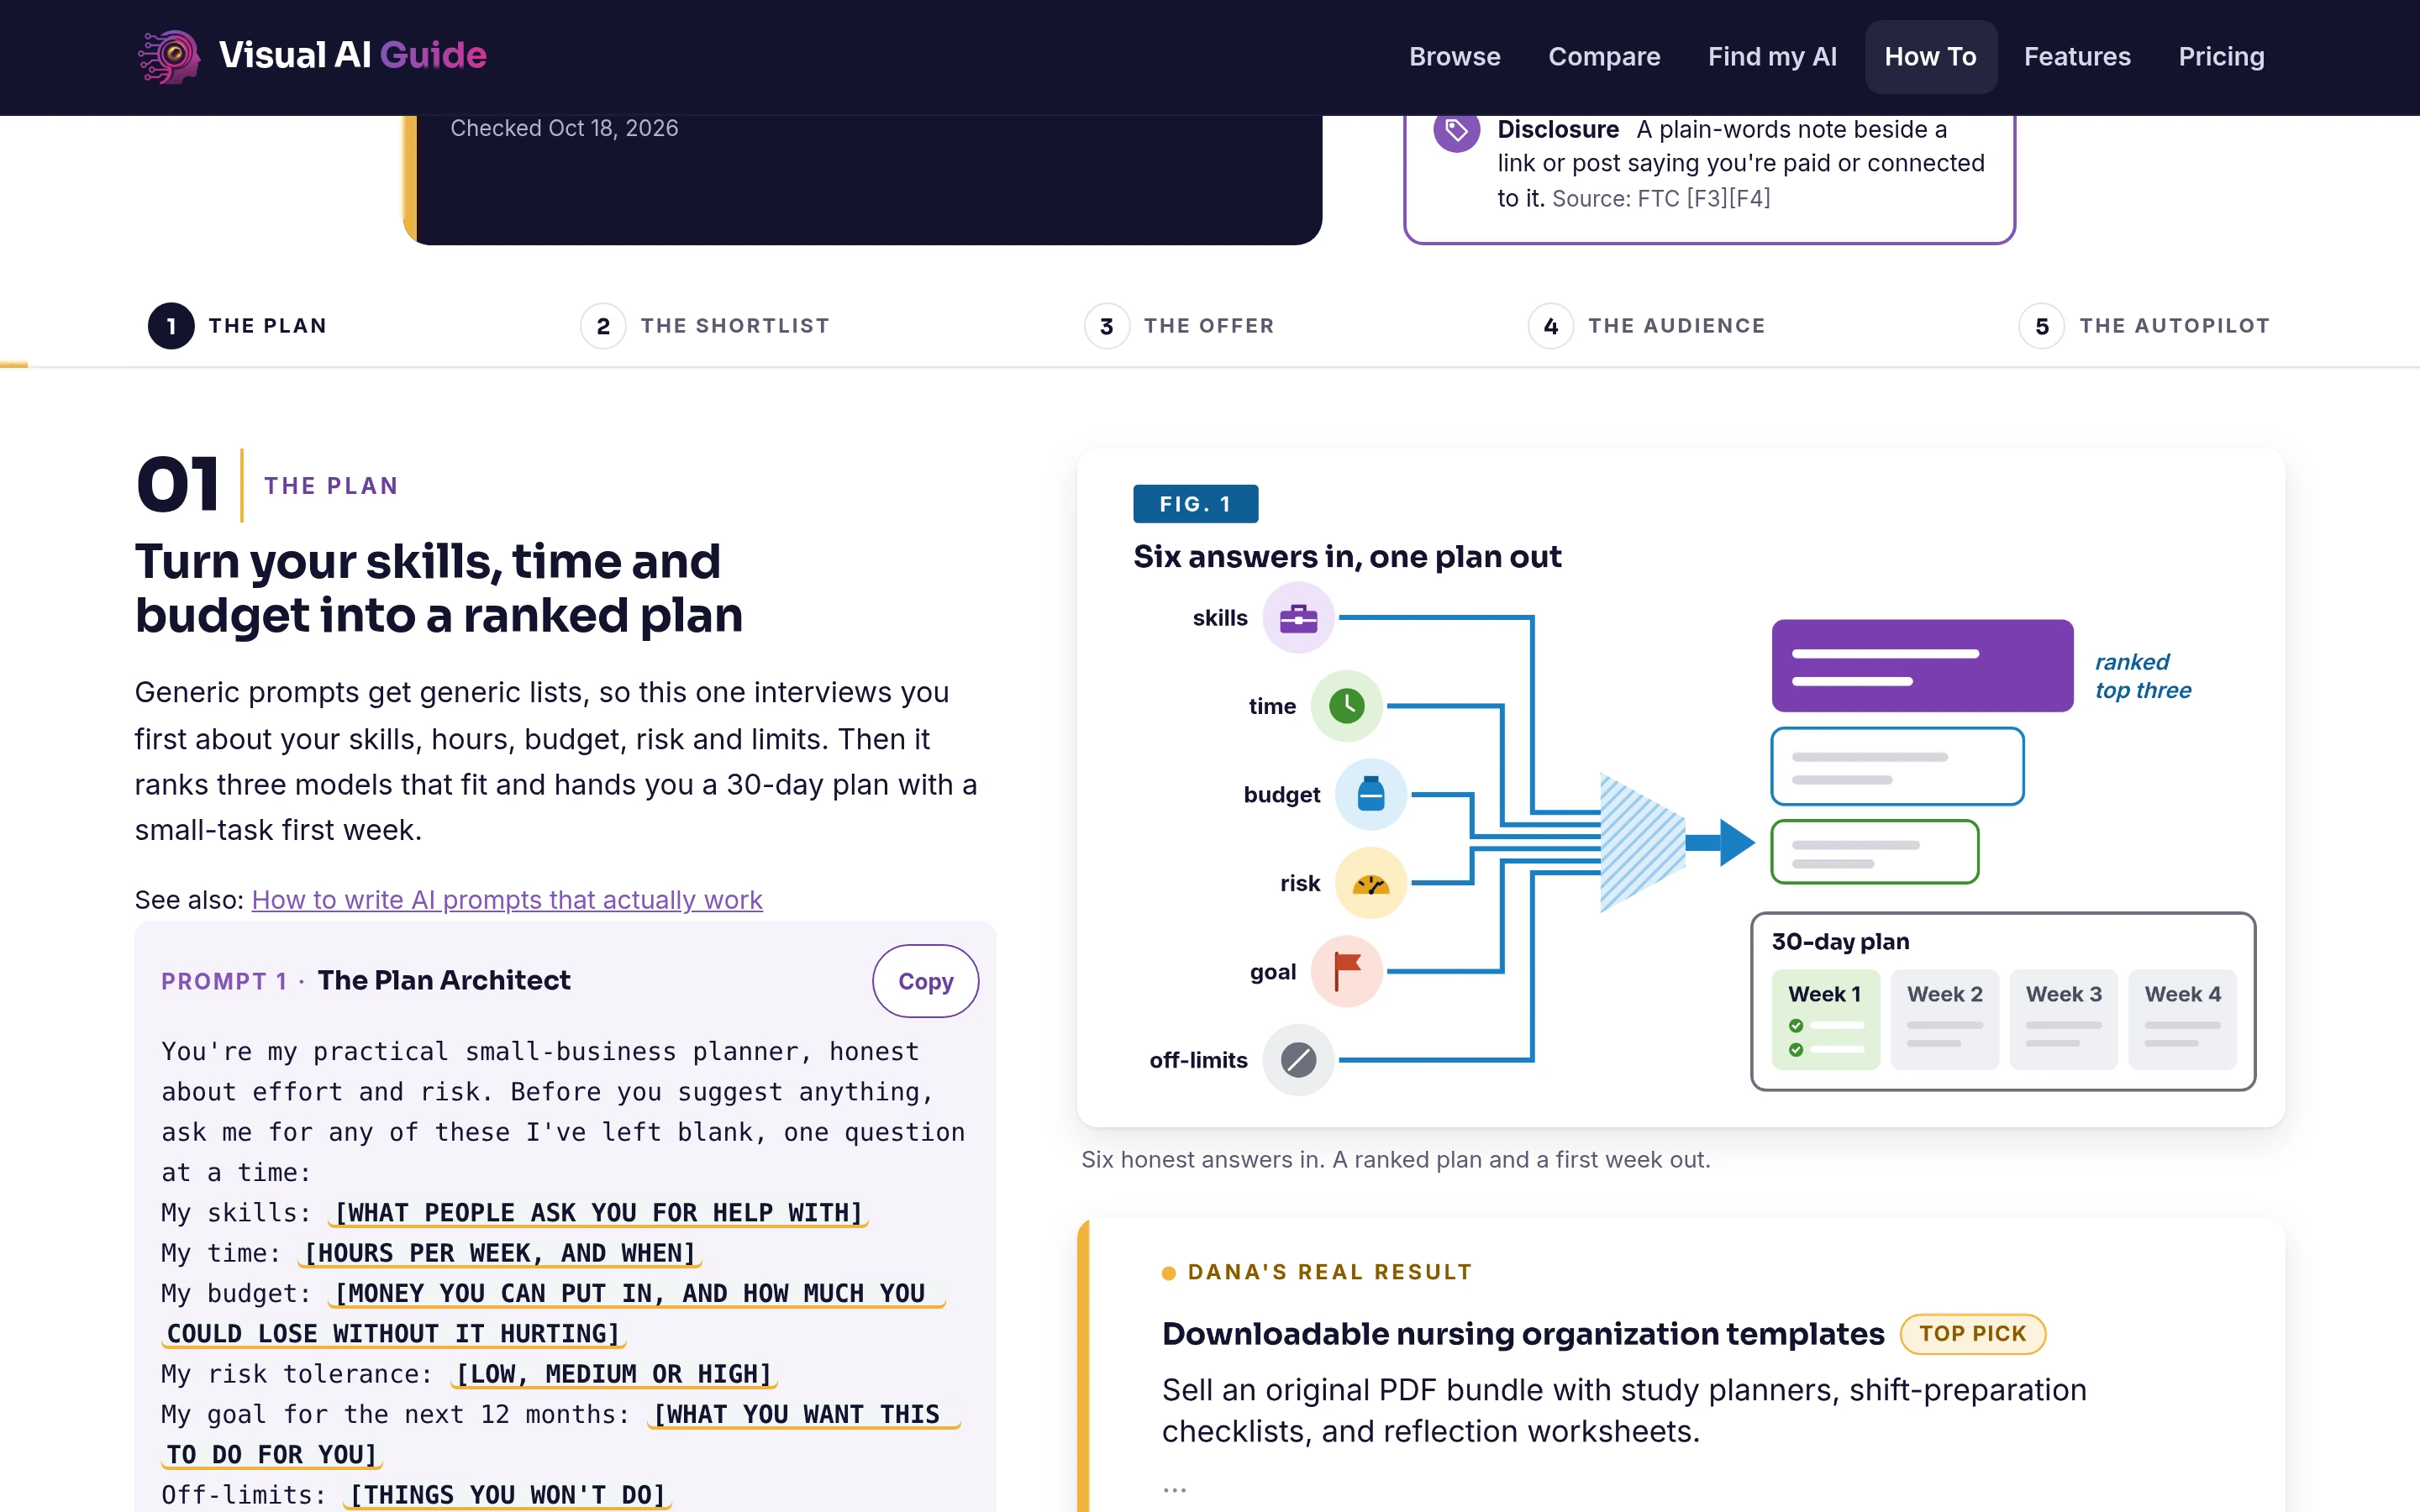
Task: Click the step 3 number circle
Action: [1107, 326]
